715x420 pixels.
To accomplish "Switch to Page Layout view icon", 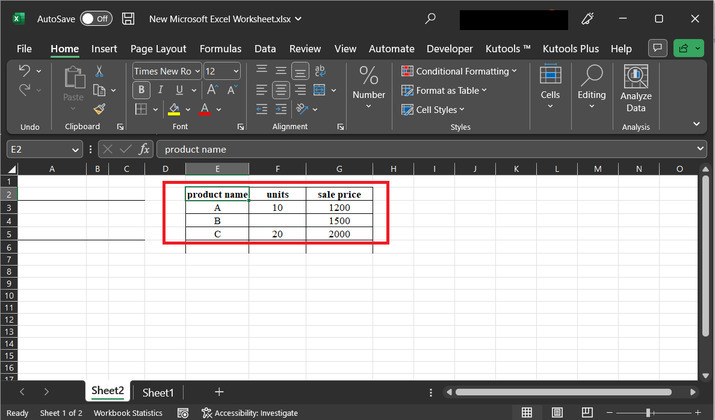I will pos(557,412).
